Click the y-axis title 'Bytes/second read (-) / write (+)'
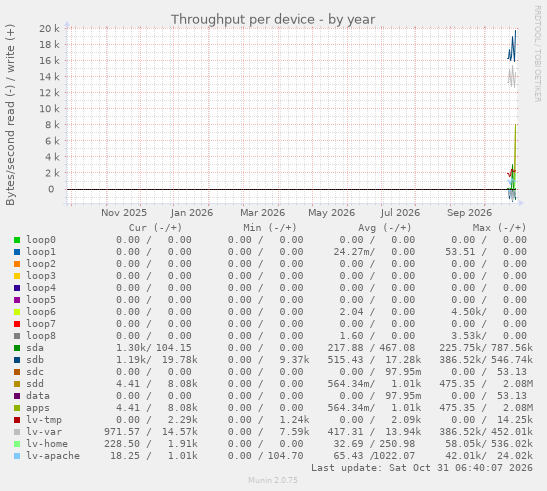 coord(10,115)
